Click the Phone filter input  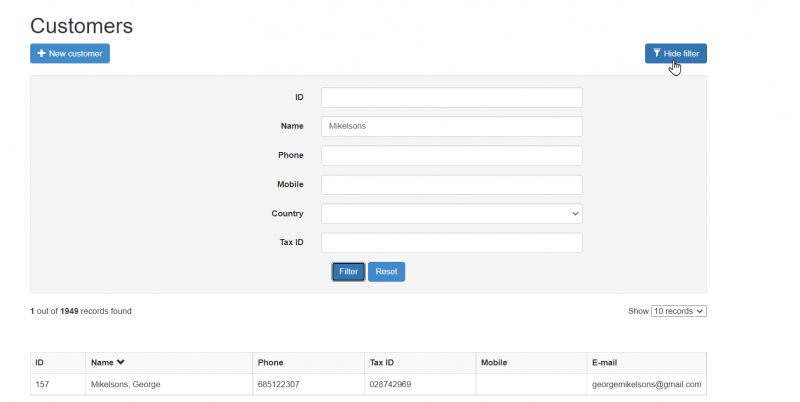[451, 155]
